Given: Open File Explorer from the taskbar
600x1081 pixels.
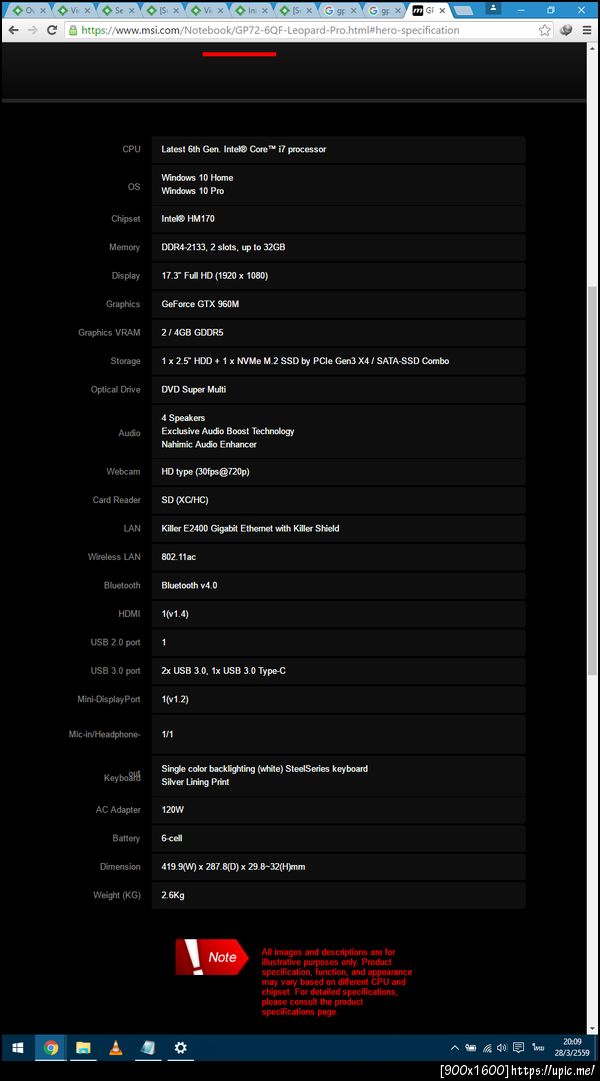Looking at the screenshot, I should pyautogui.click(x=83, y=1048).
